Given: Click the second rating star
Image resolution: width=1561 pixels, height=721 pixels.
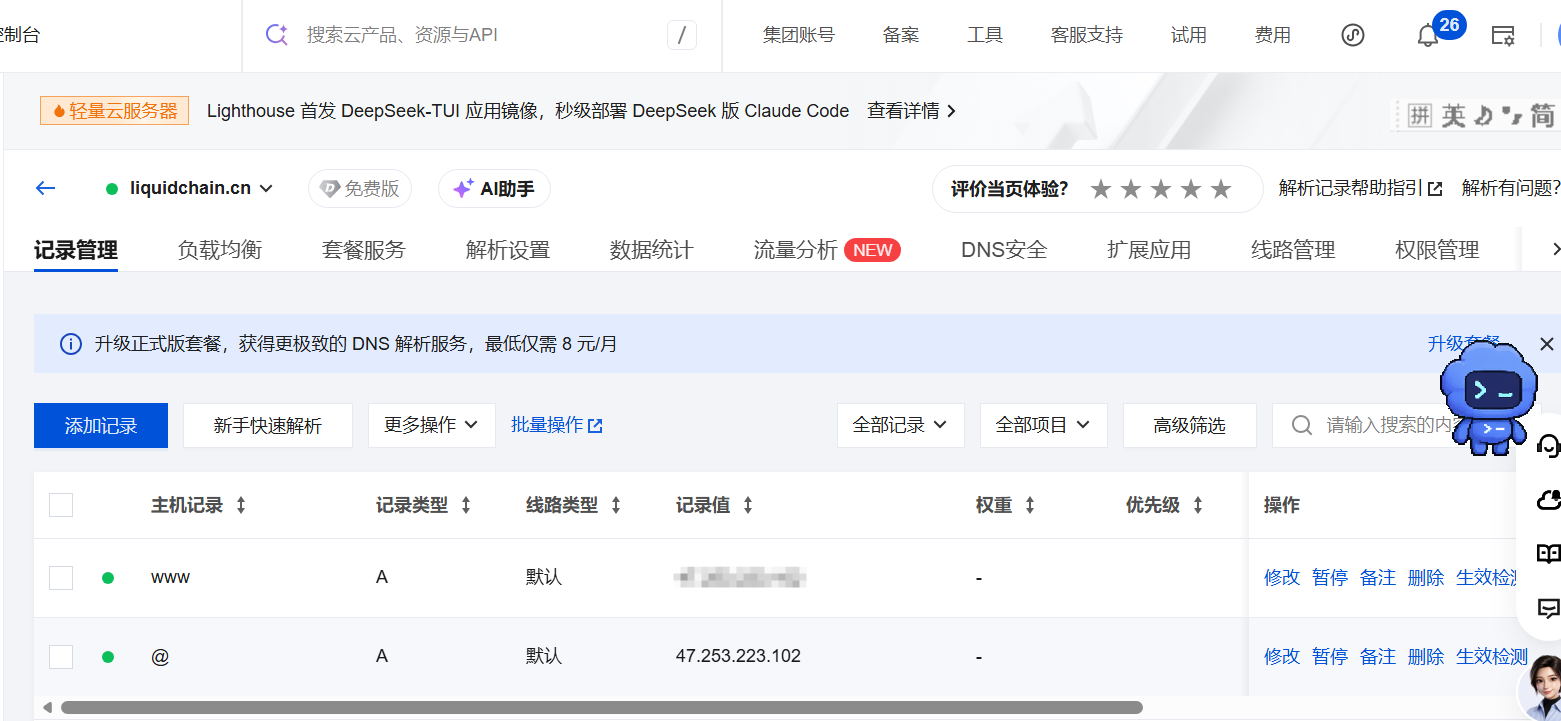Looking at the screenshot, I should (1131, 189).
